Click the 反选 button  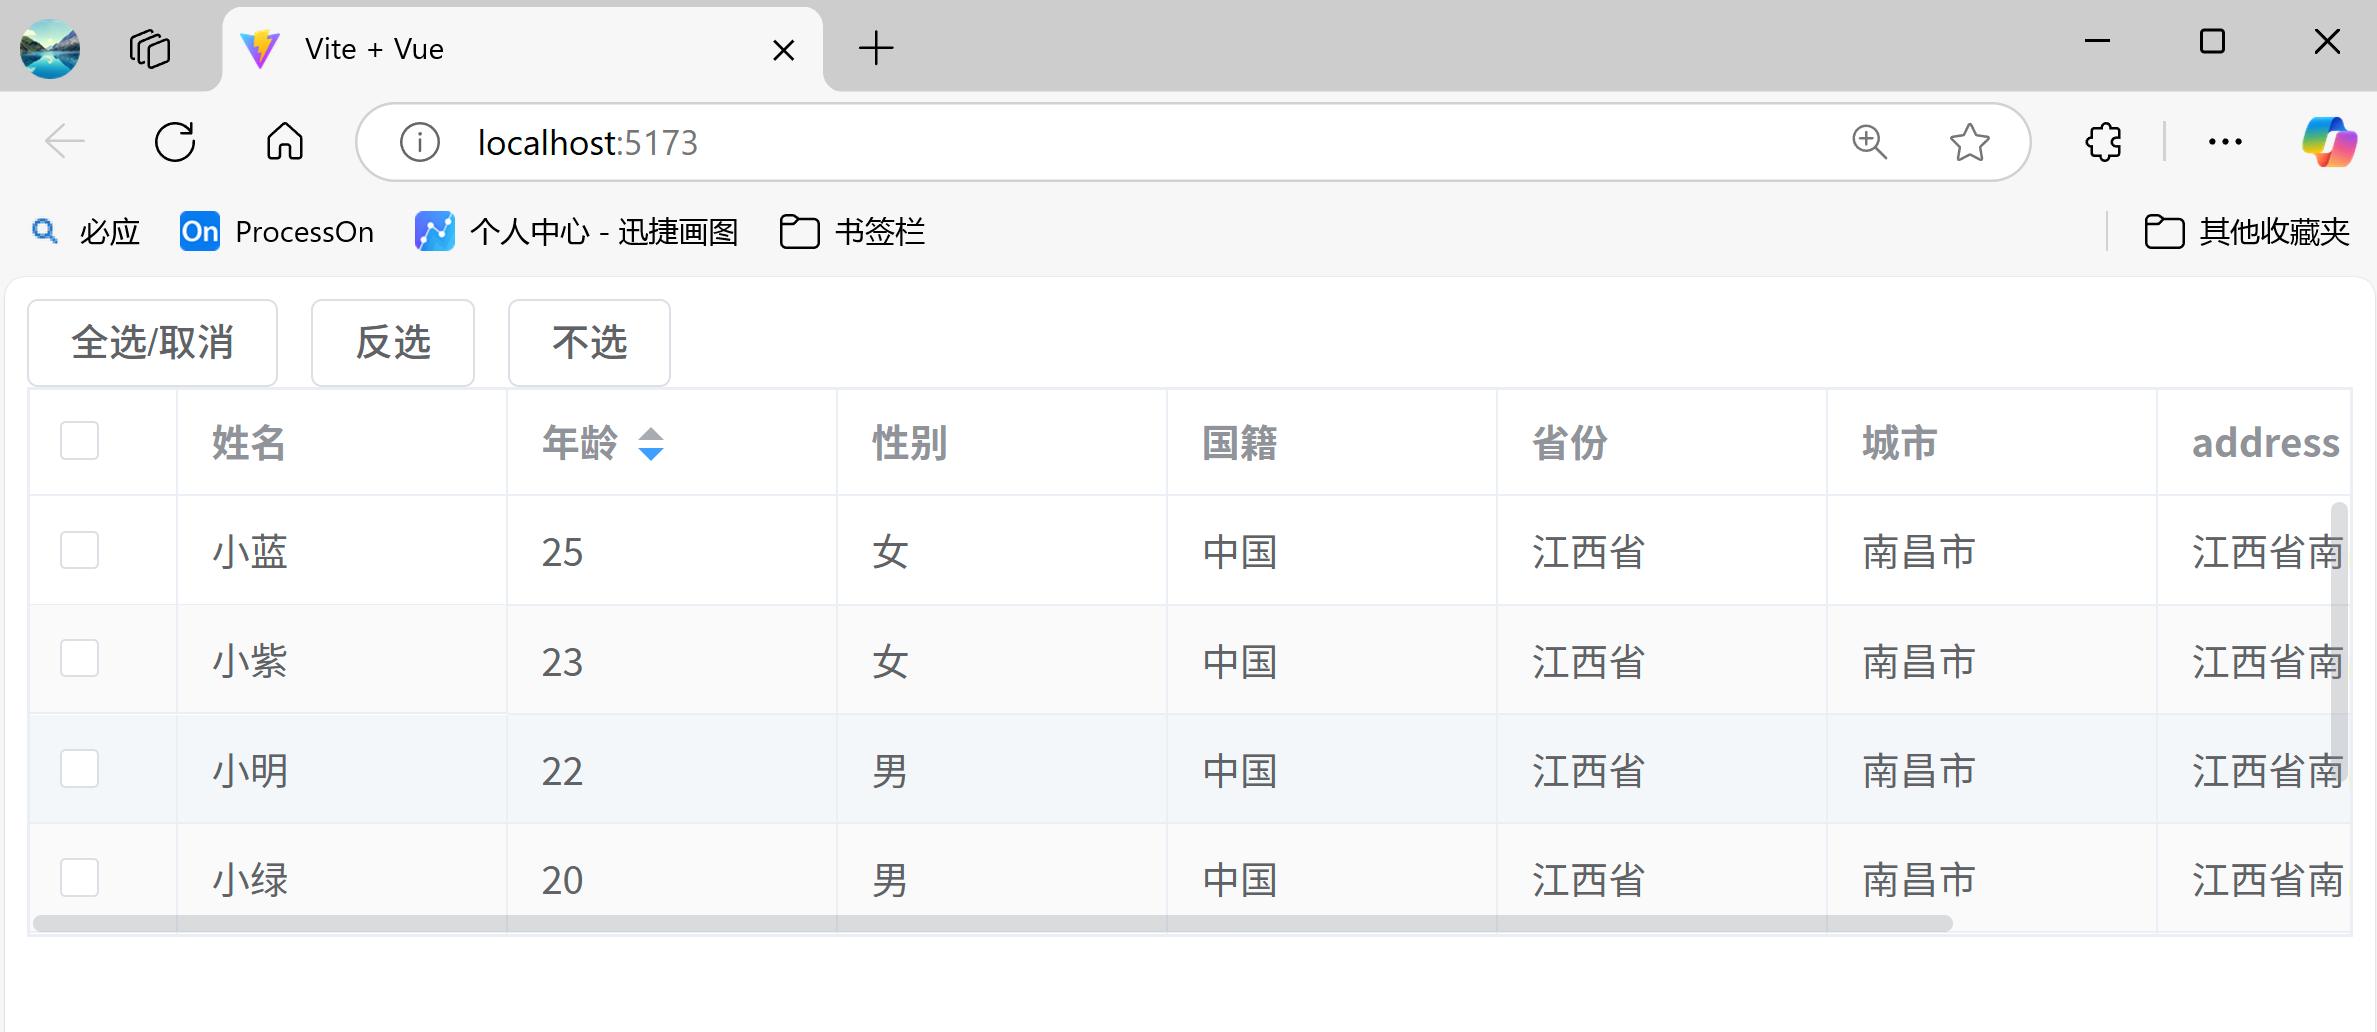(x=393, y=343)
